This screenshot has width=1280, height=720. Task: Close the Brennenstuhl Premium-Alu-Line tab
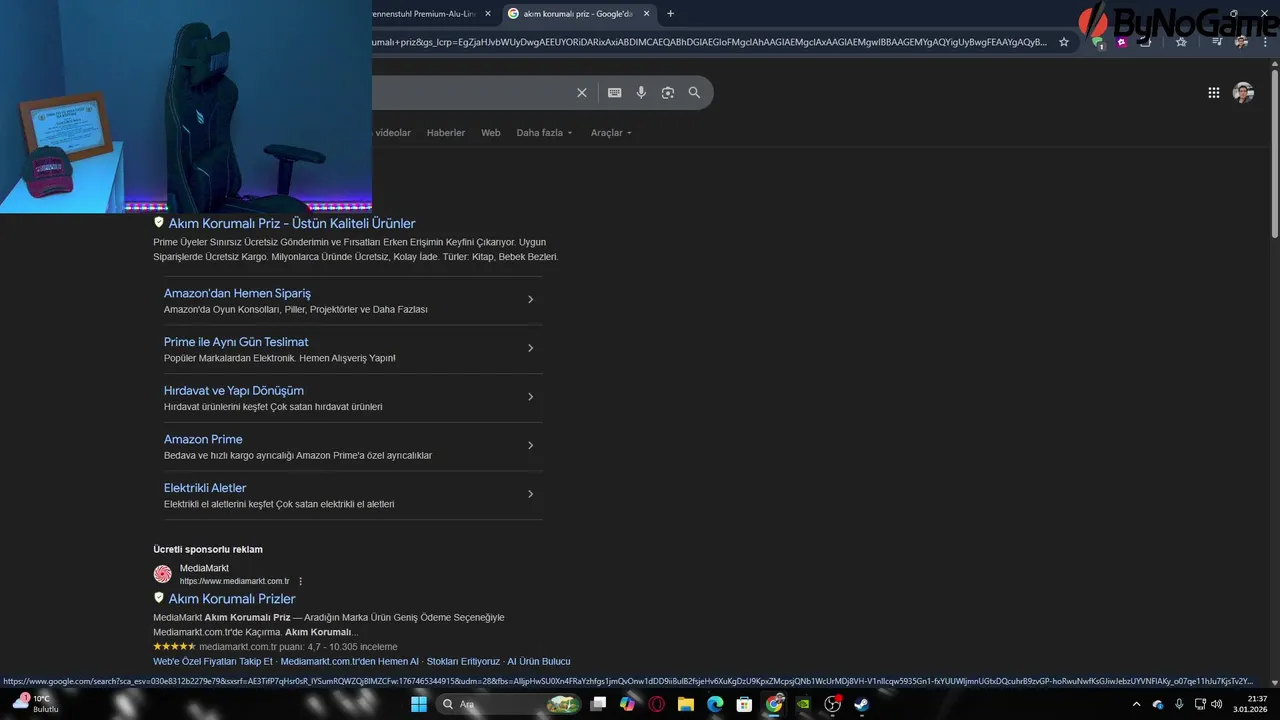[488, 14]
